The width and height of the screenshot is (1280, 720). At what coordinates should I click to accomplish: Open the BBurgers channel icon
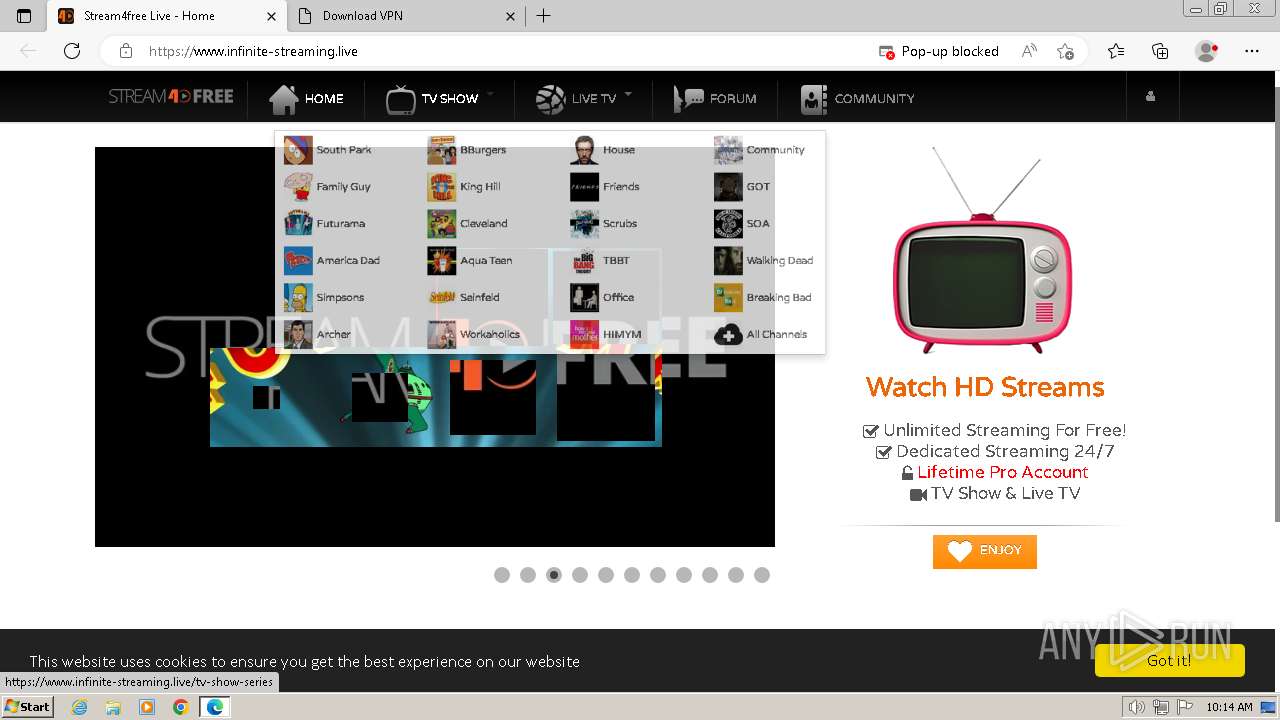click(441, 150)
